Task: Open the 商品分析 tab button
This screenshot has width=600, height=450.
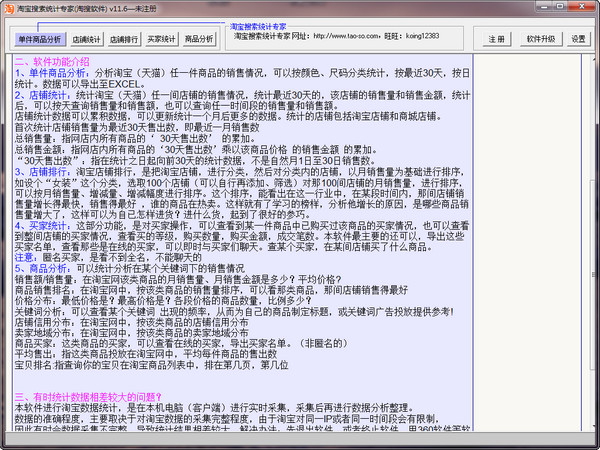Action: pyautogui.click(x=199, y=39)
